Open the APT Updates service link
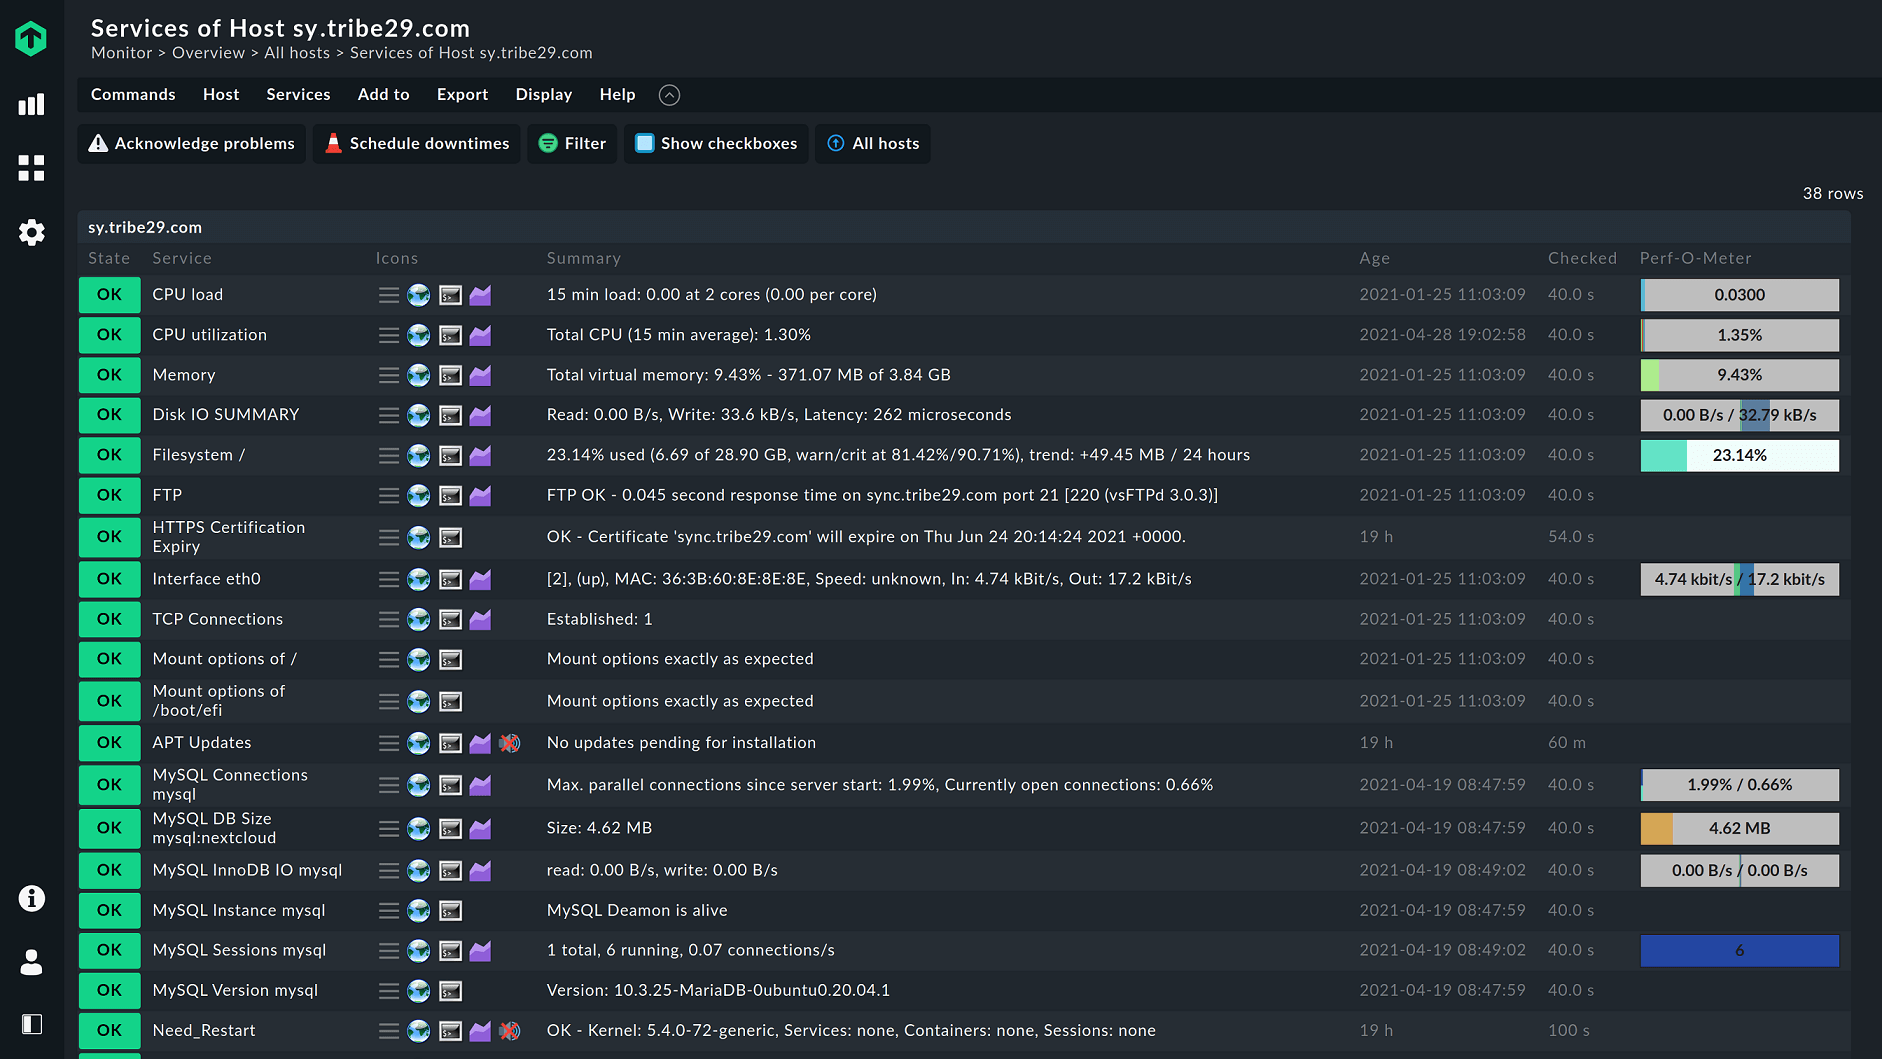The height and width of the screenshot is (1059, 1882). (202, 742)
